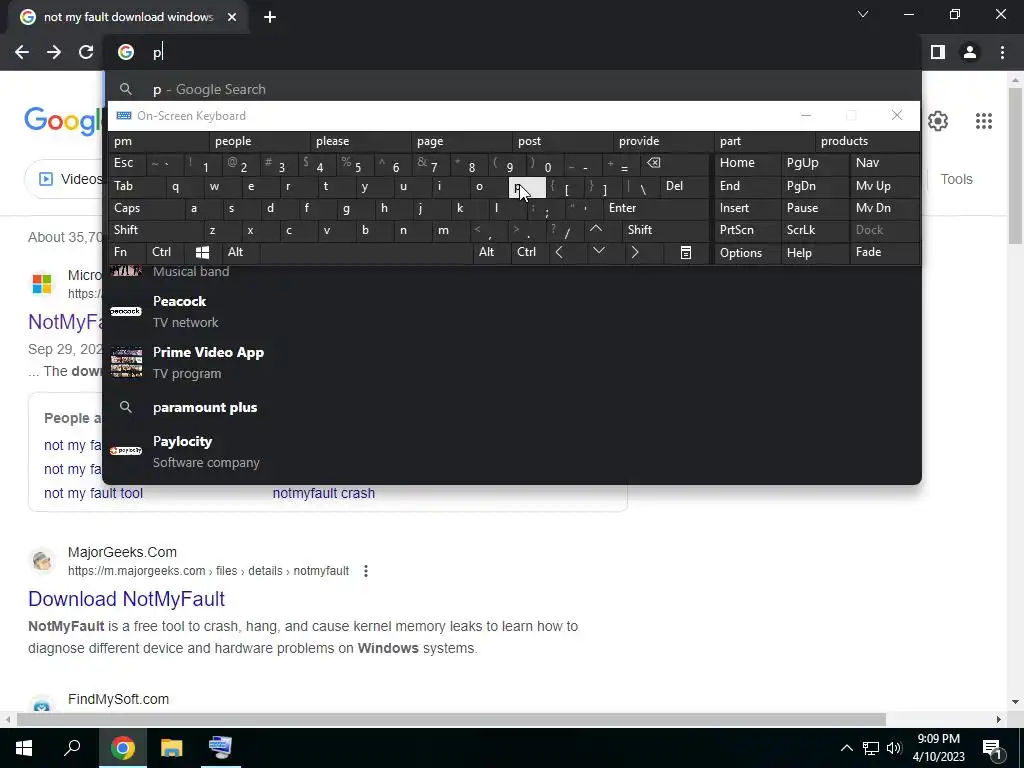Click the context menu key on keyboard
1024x768 pixels.
[x=686, y=252]
